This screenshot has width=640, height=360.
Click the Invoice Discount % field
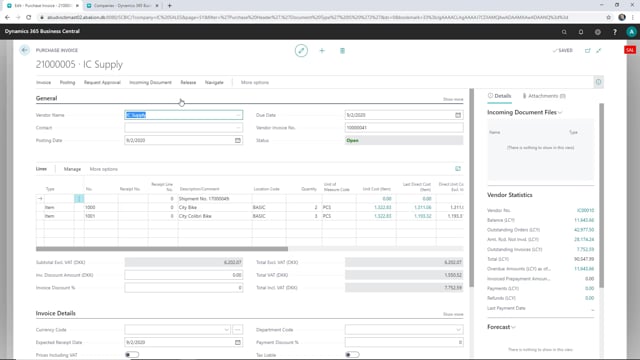184,288
